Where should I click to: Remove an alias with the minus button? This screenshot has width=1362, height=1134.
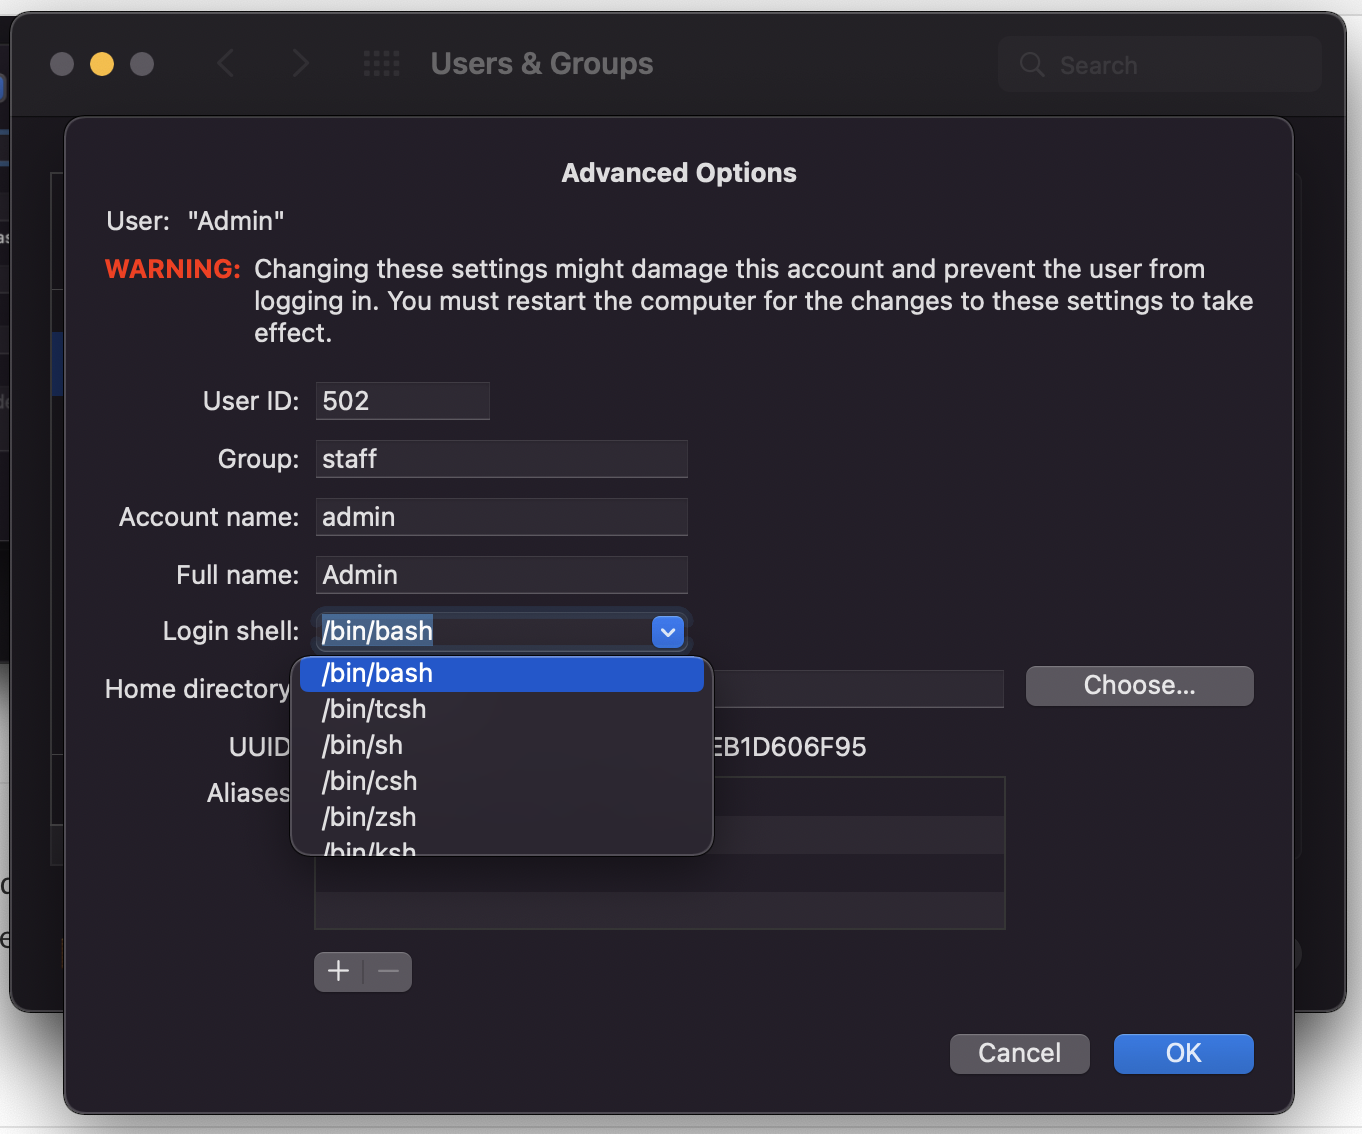pyautogui.click(x=388, y=971)
